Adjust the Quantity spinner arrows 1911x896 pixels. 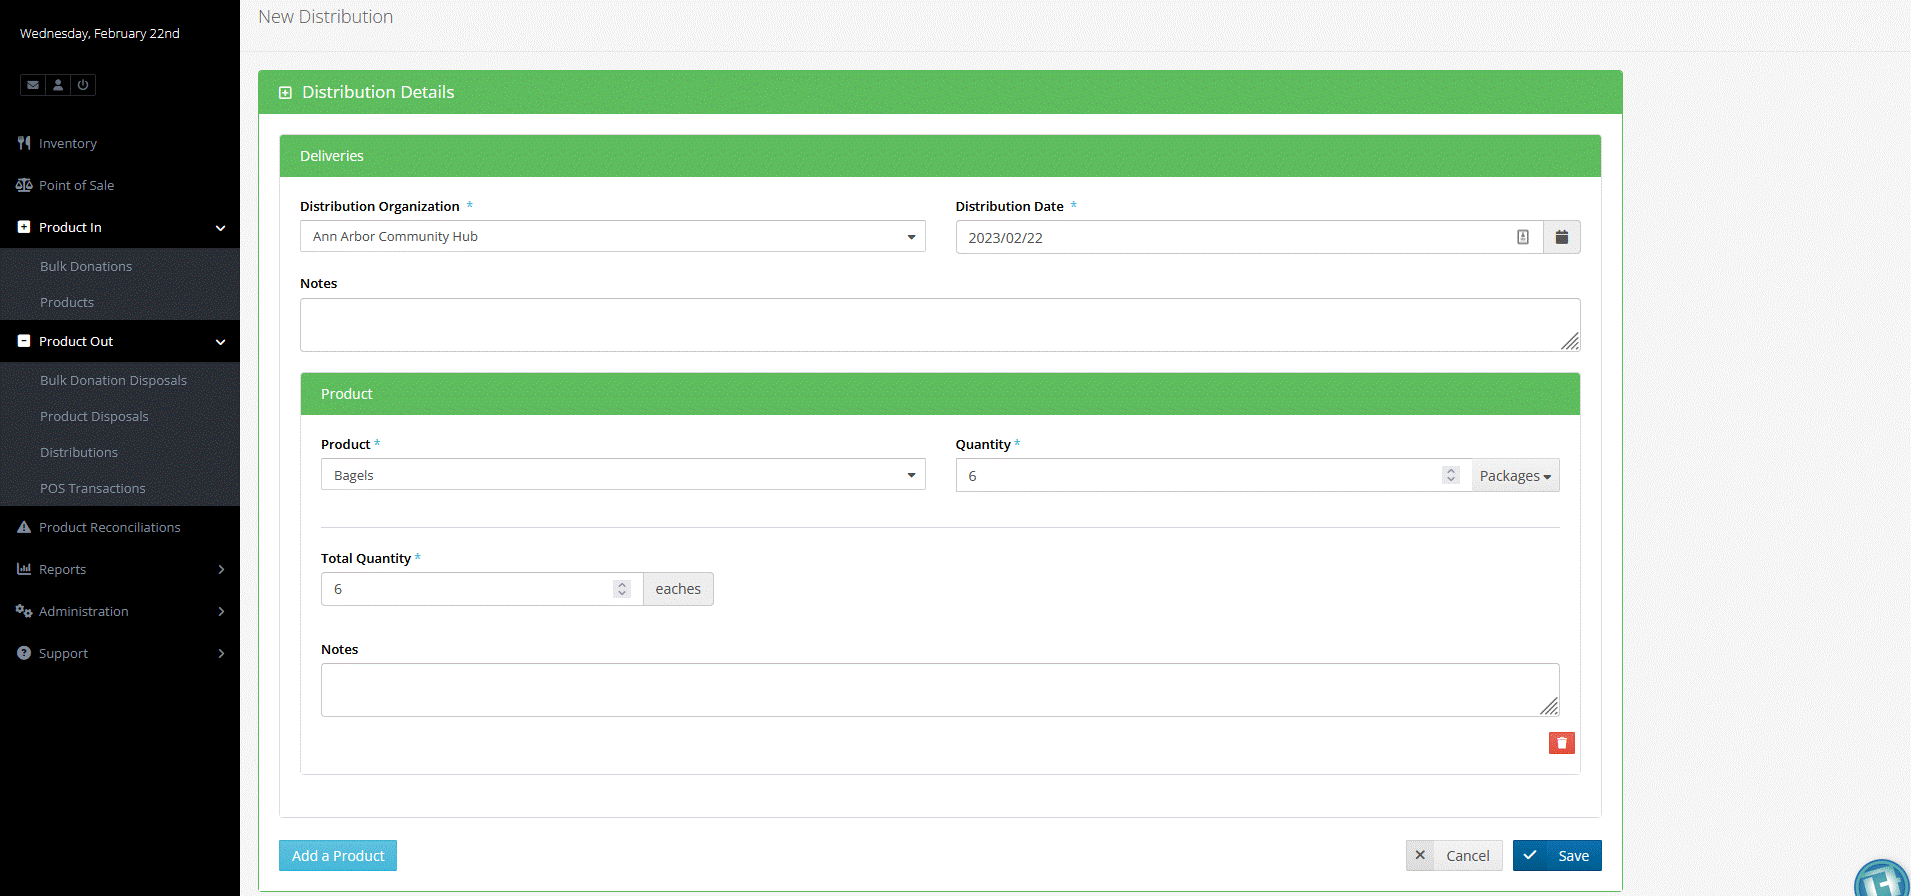tap(1451, 475)
